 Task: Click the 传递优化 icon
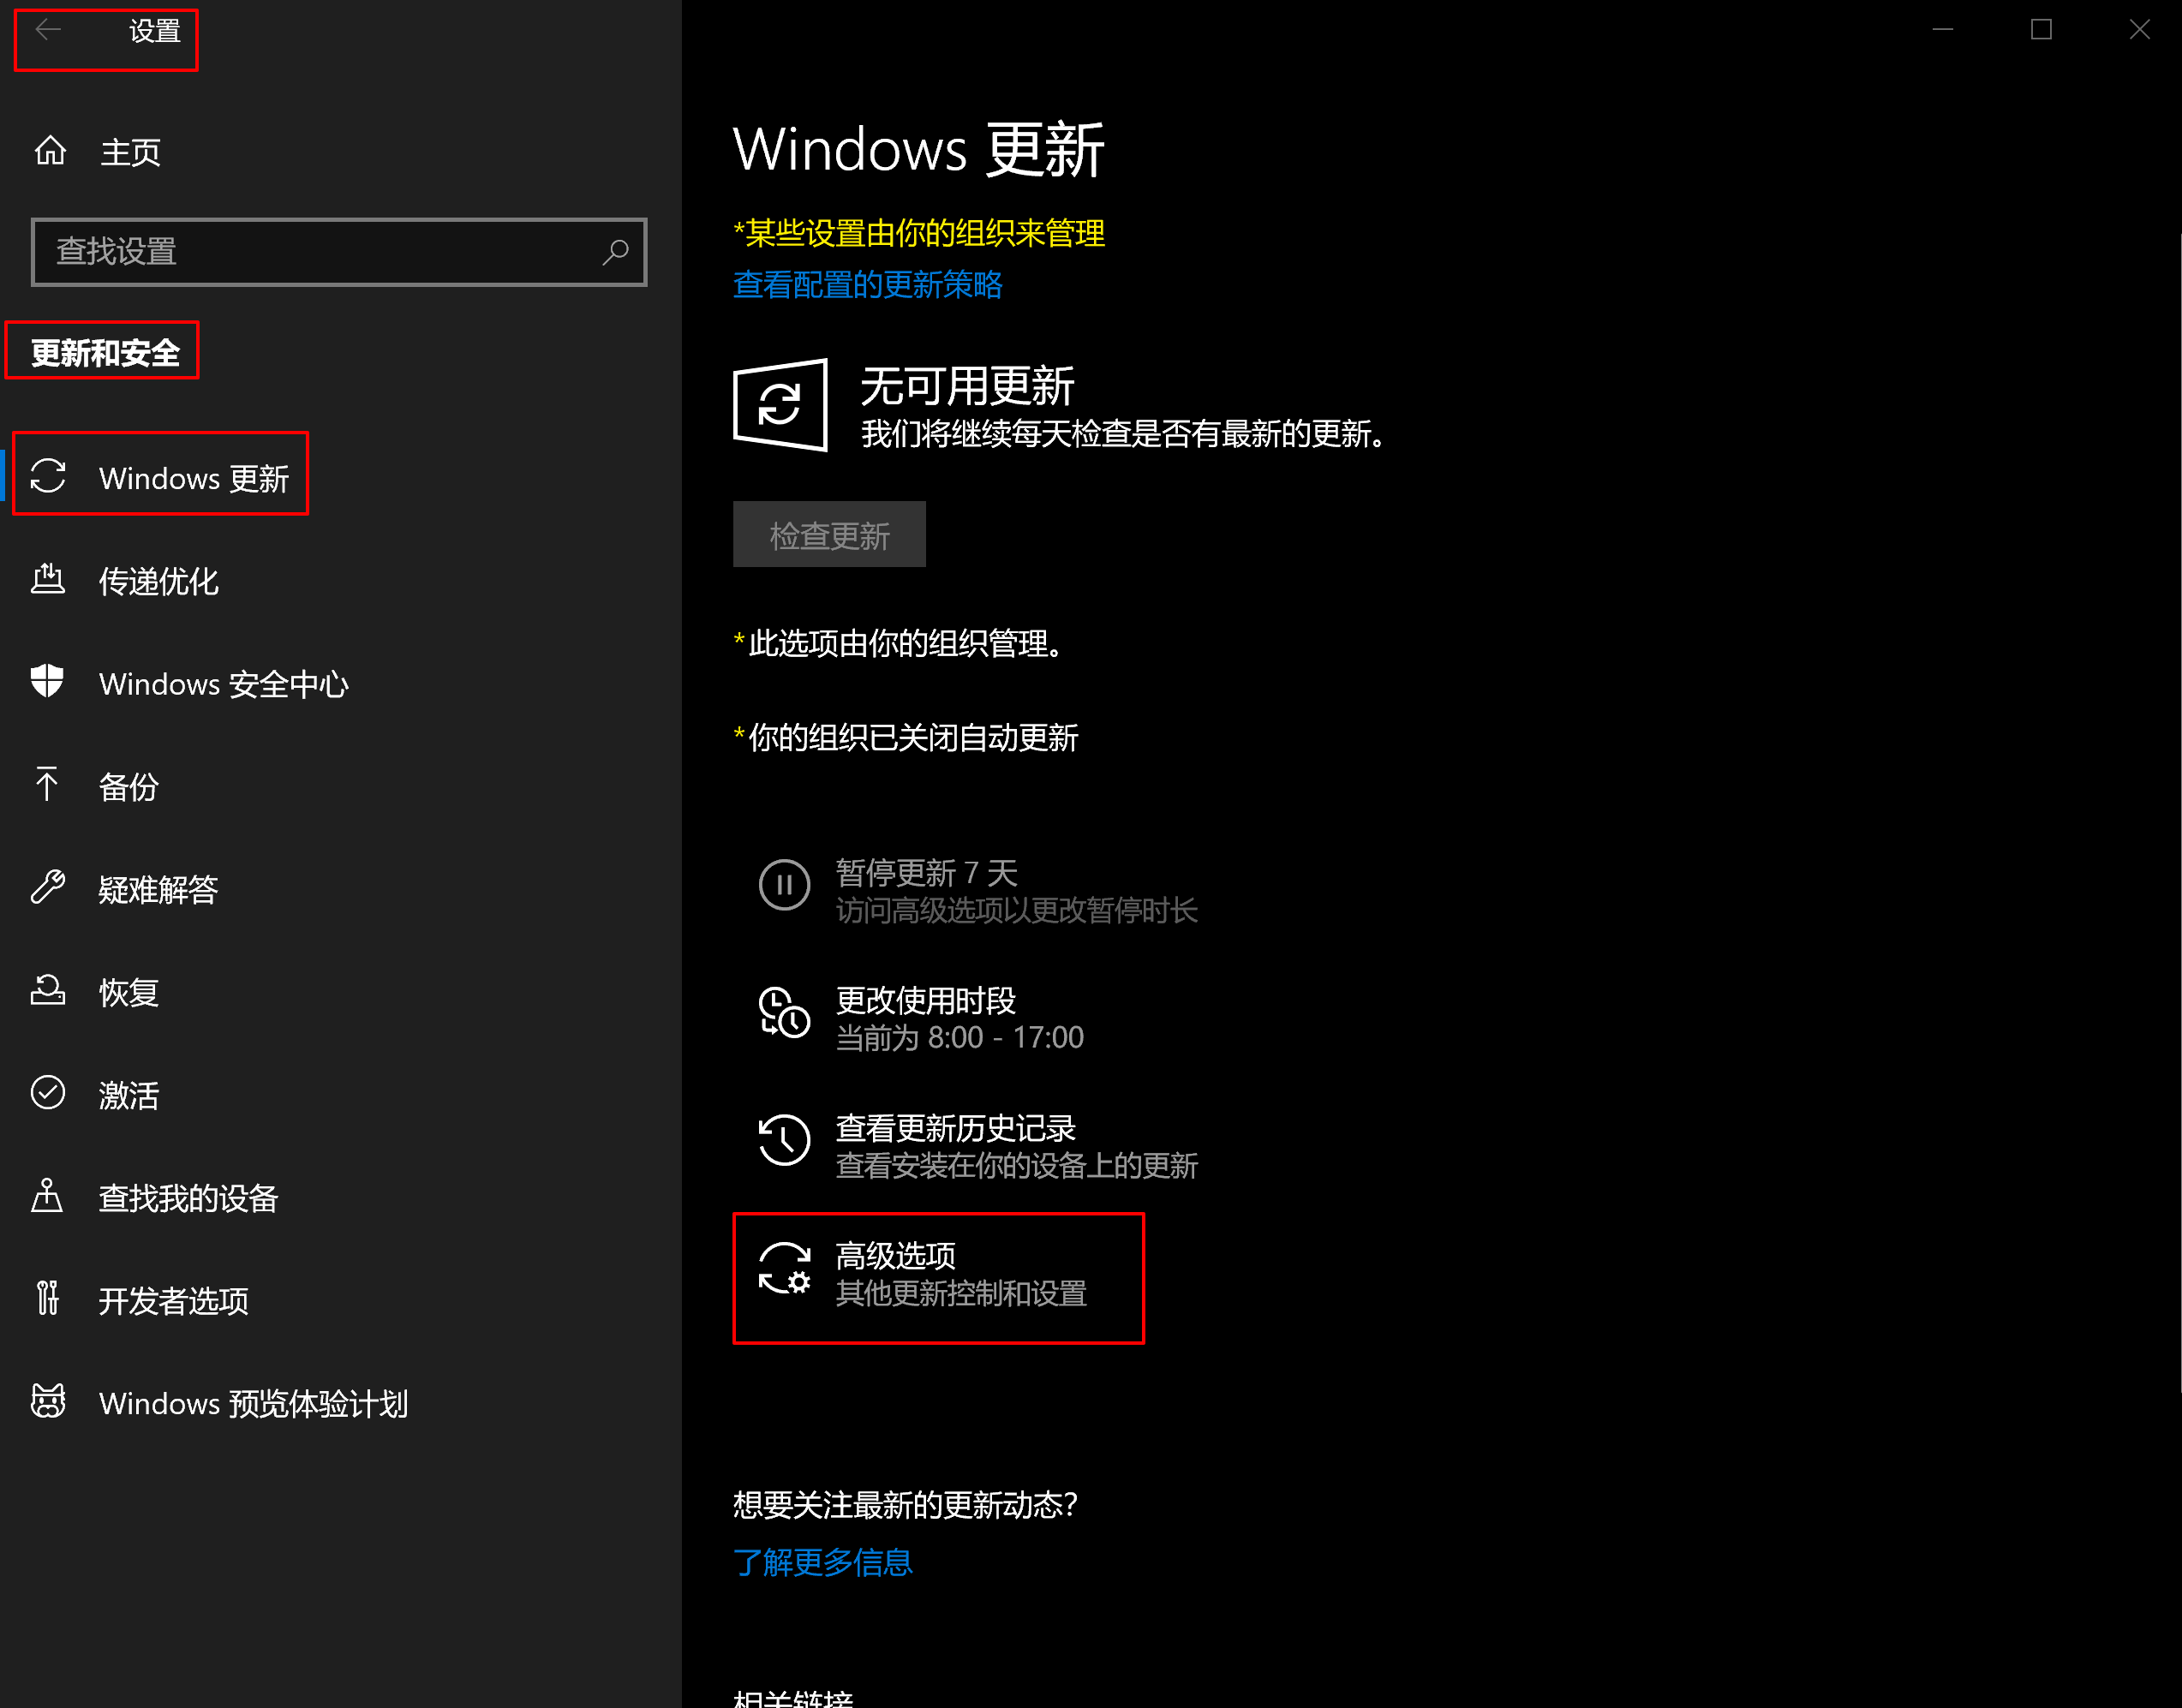click(48, 579)
